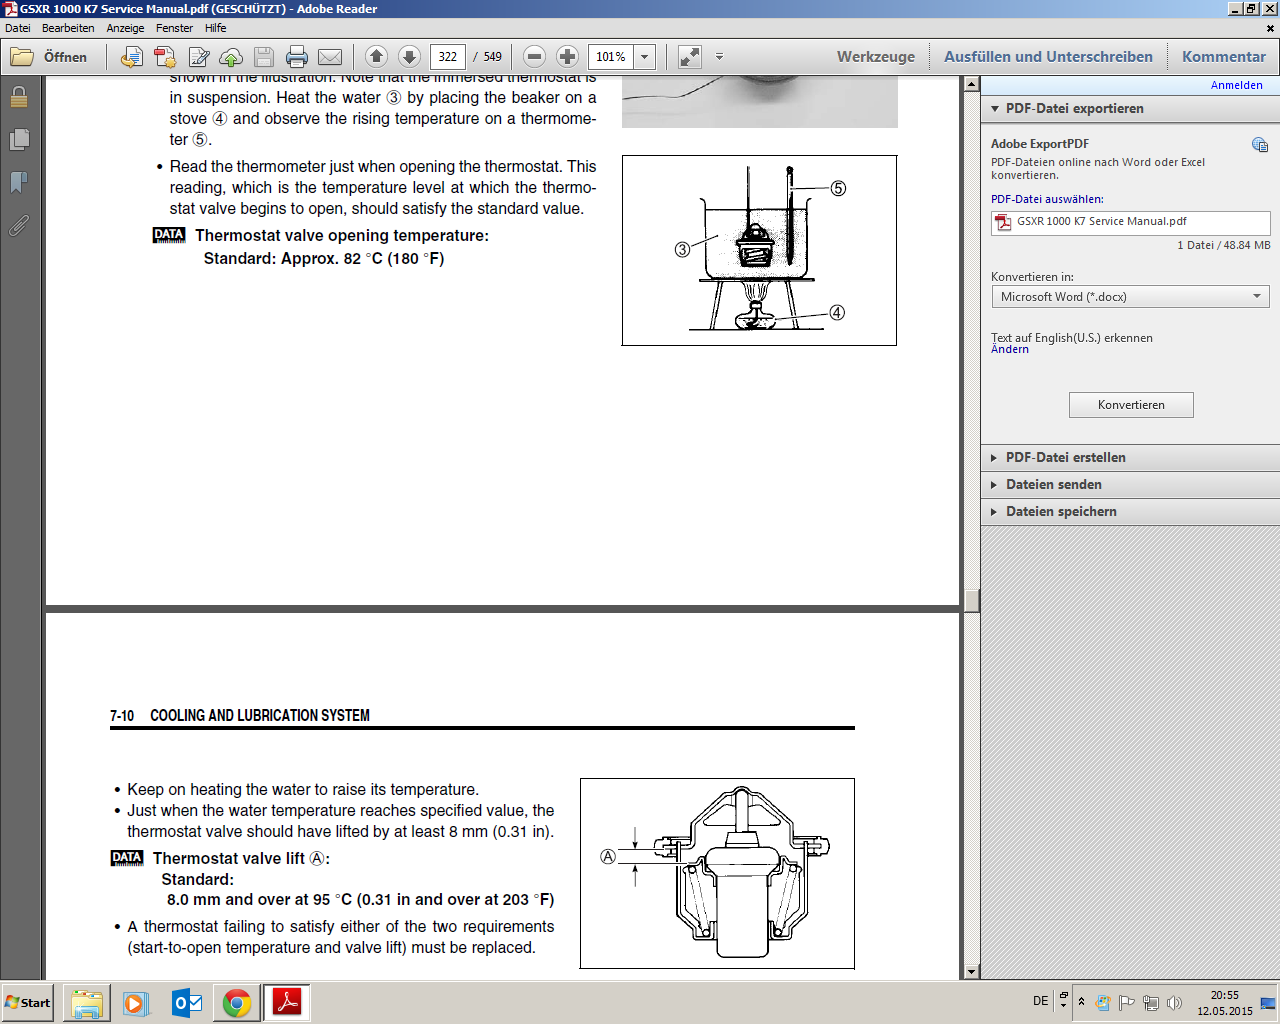
Task: Open the page thumbnails panel
Action: pyautogui.click(x=19, y=139)
